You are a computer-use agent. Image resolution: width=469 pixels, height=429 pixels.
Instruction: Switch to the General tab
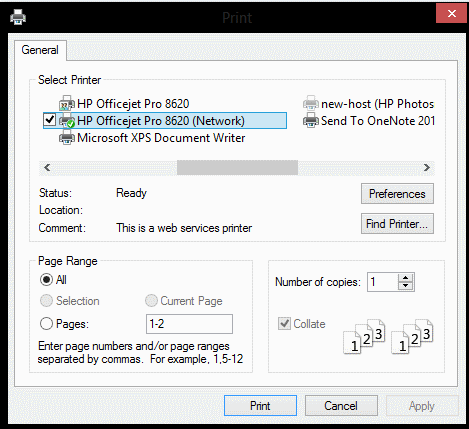point(40,50)
